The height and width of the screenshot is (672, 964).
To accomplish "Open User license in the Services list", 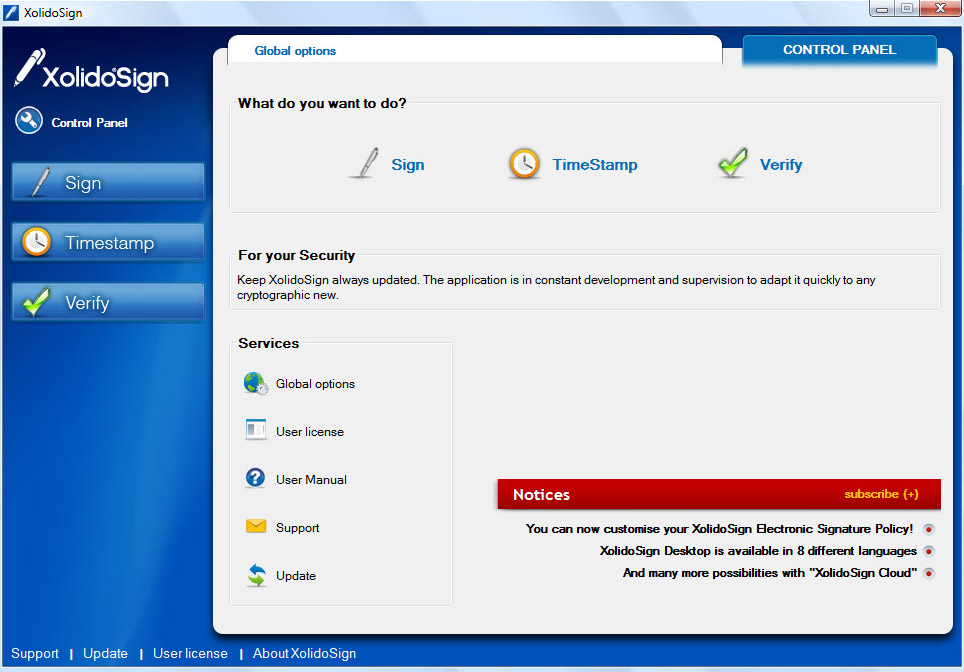I will 310,432.
